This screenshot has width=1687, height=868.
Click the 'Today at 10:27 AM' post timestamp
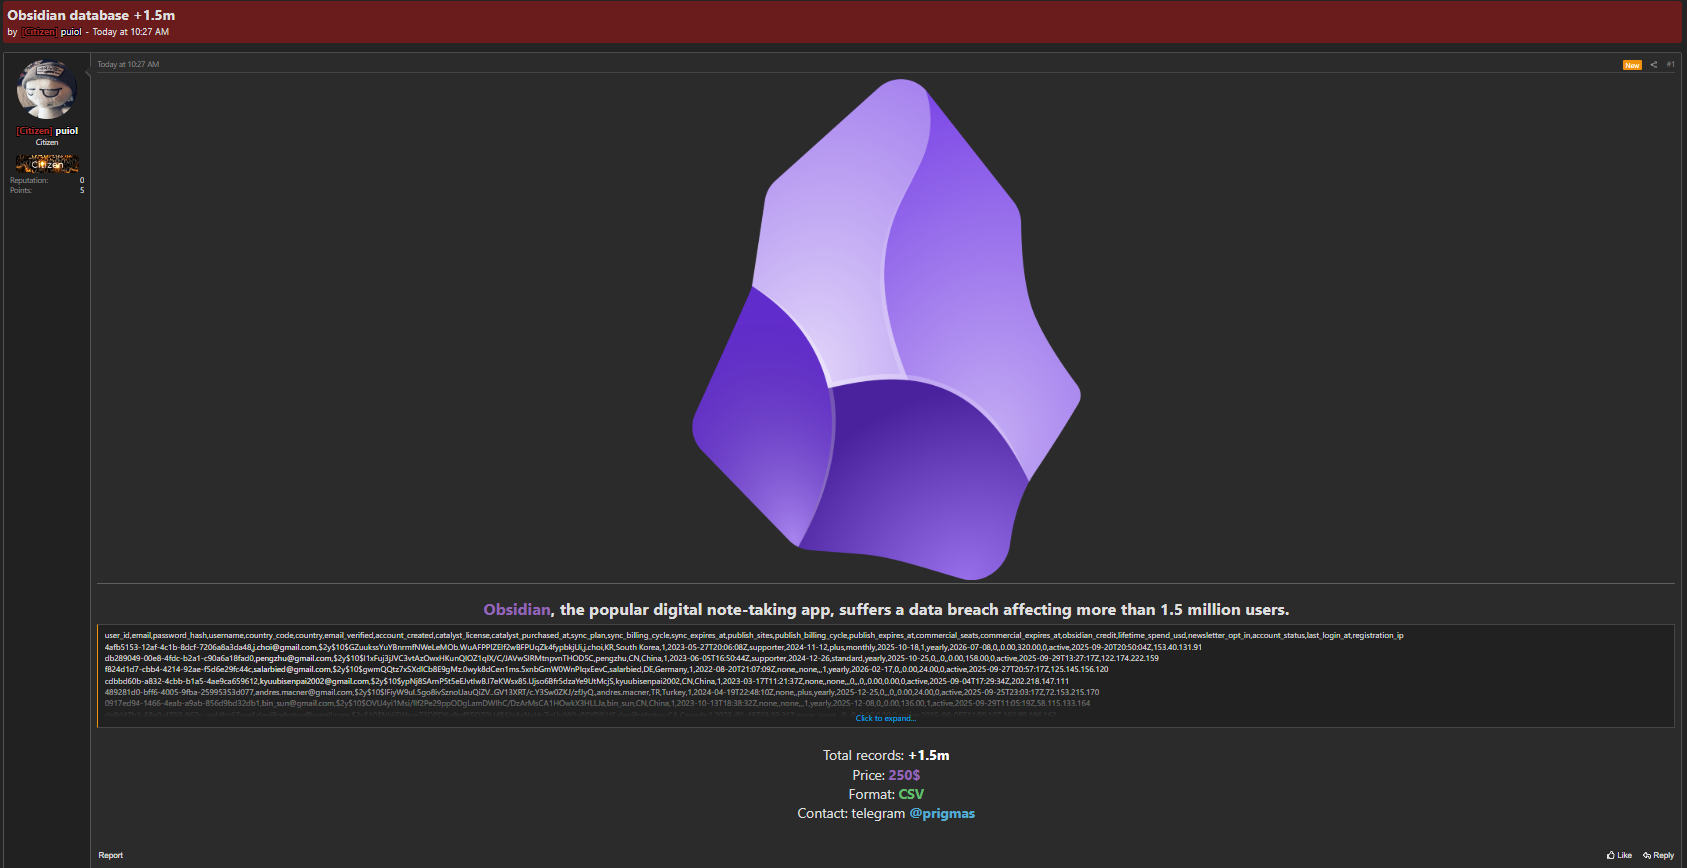tap(128, 64)
